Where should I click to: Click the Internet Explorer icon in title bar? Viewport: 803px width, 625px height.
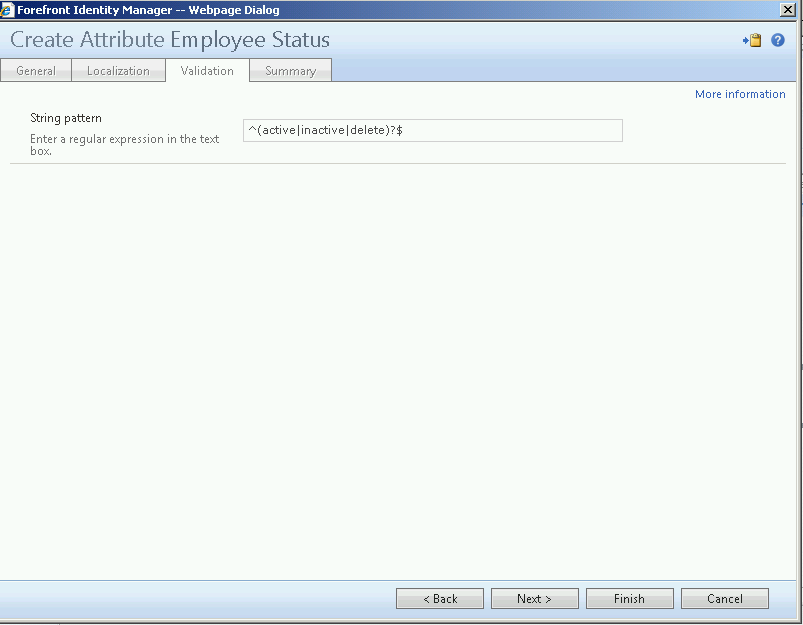tap(7, 10)
